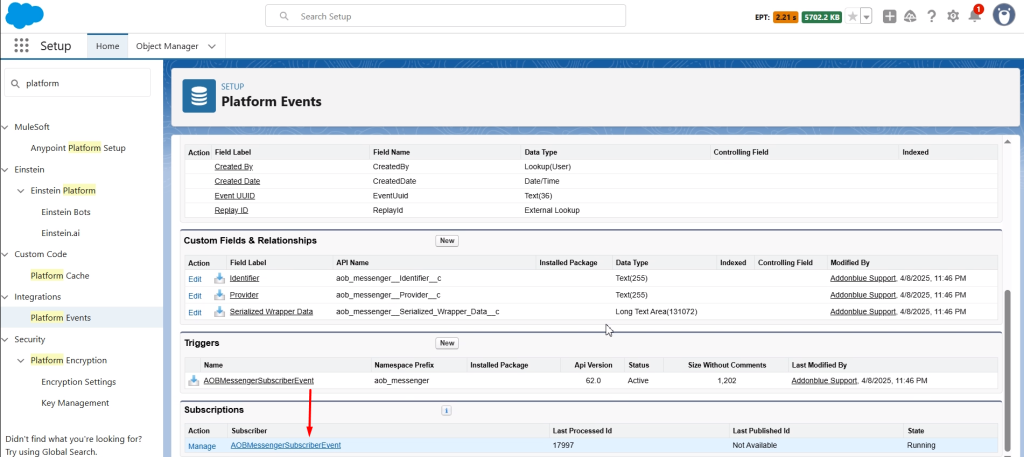Click the 5702.2 KB badge
This screenshot has height=457, width=1024.
tap(822, 18)
